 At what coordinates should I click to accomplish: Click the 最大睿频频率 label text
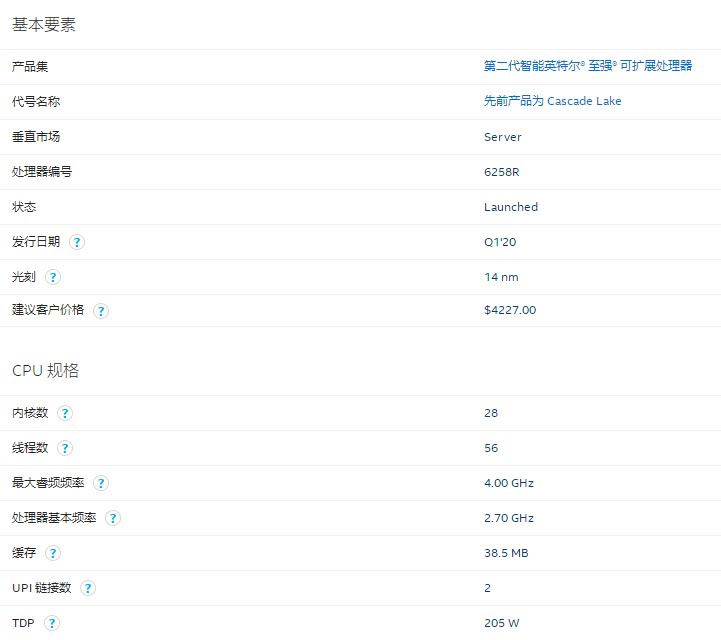48,482
